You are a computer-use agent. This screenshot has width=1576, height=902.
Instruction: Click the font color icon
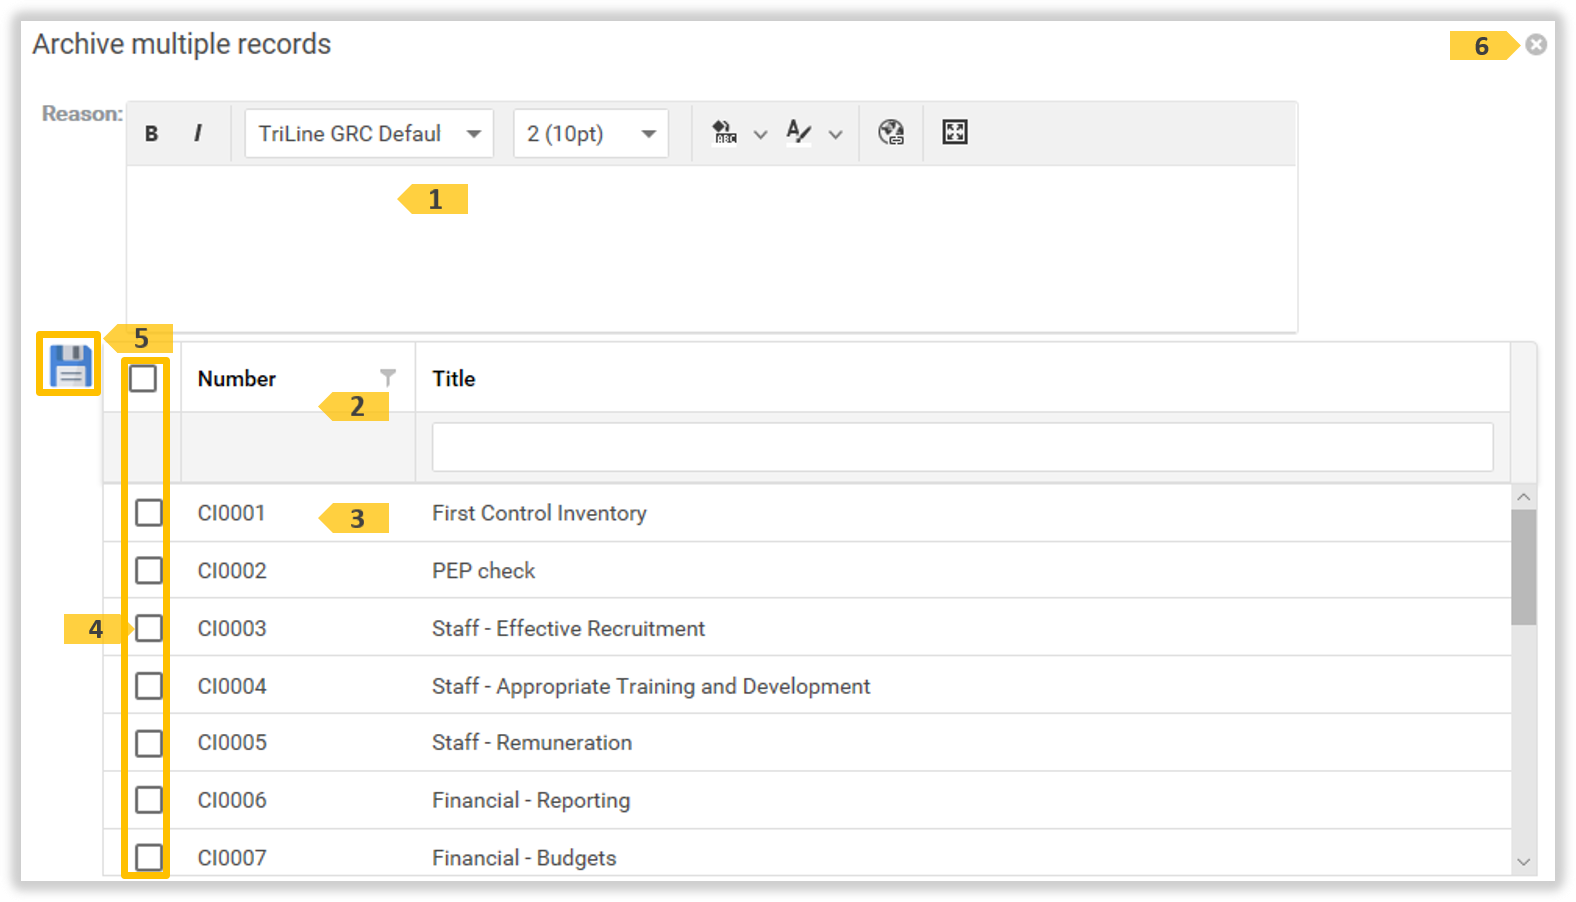798,133
